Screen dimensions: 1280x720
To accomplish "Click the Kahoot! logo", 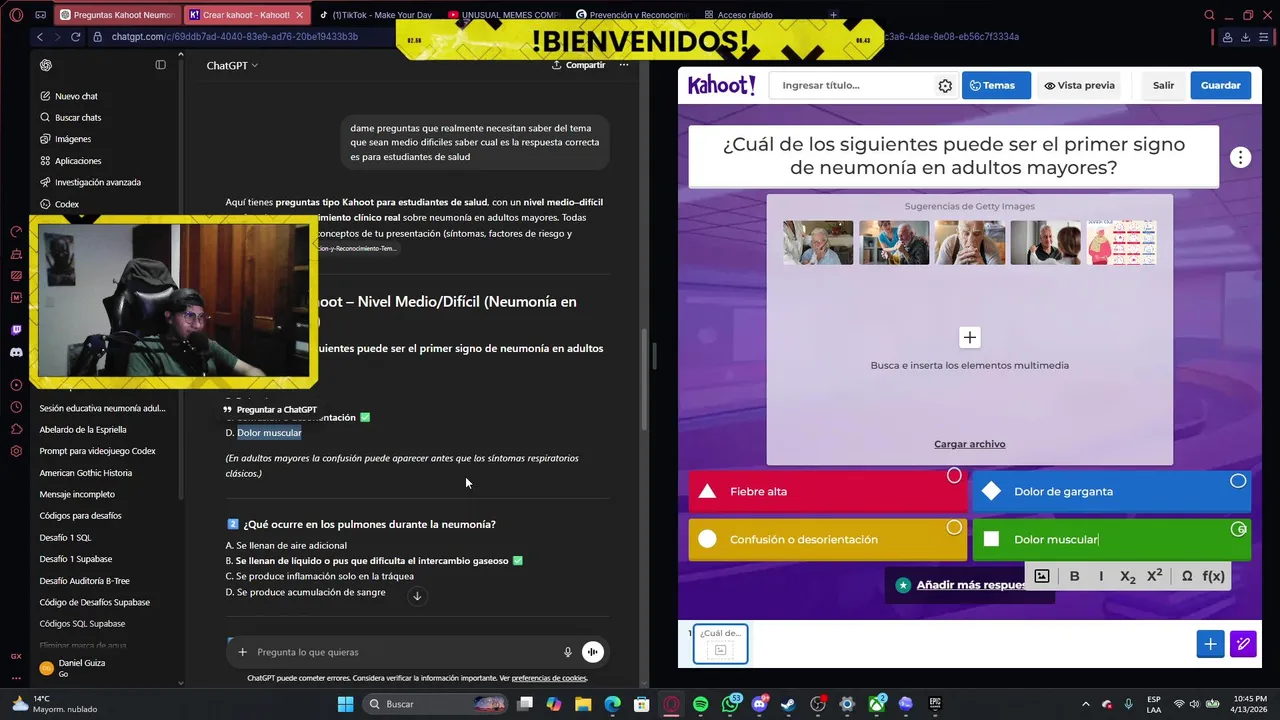I will [x=722, y=85].
